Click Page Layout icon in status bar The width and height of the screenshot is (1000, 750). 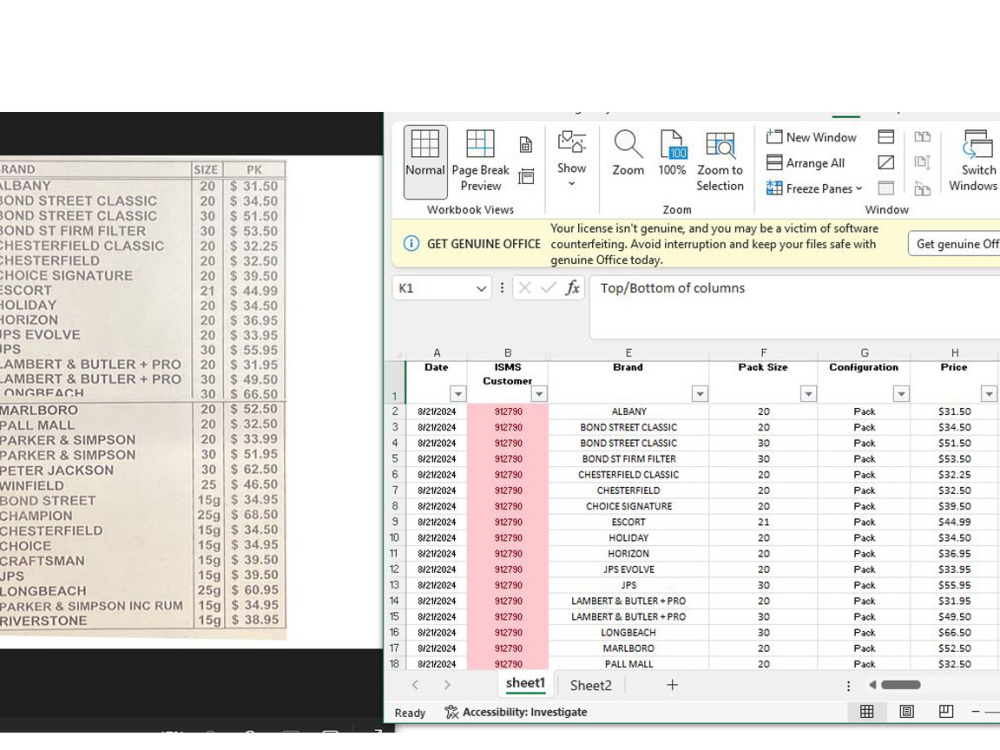[906, 712]
